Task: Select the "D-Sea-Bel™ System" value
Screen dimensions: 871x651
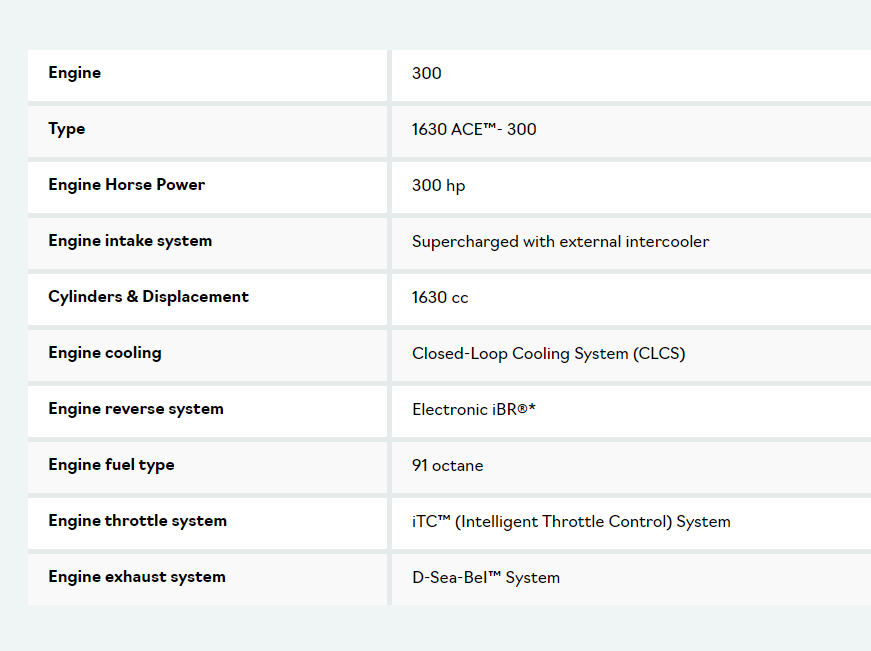Action: click(x=486, y=577)
